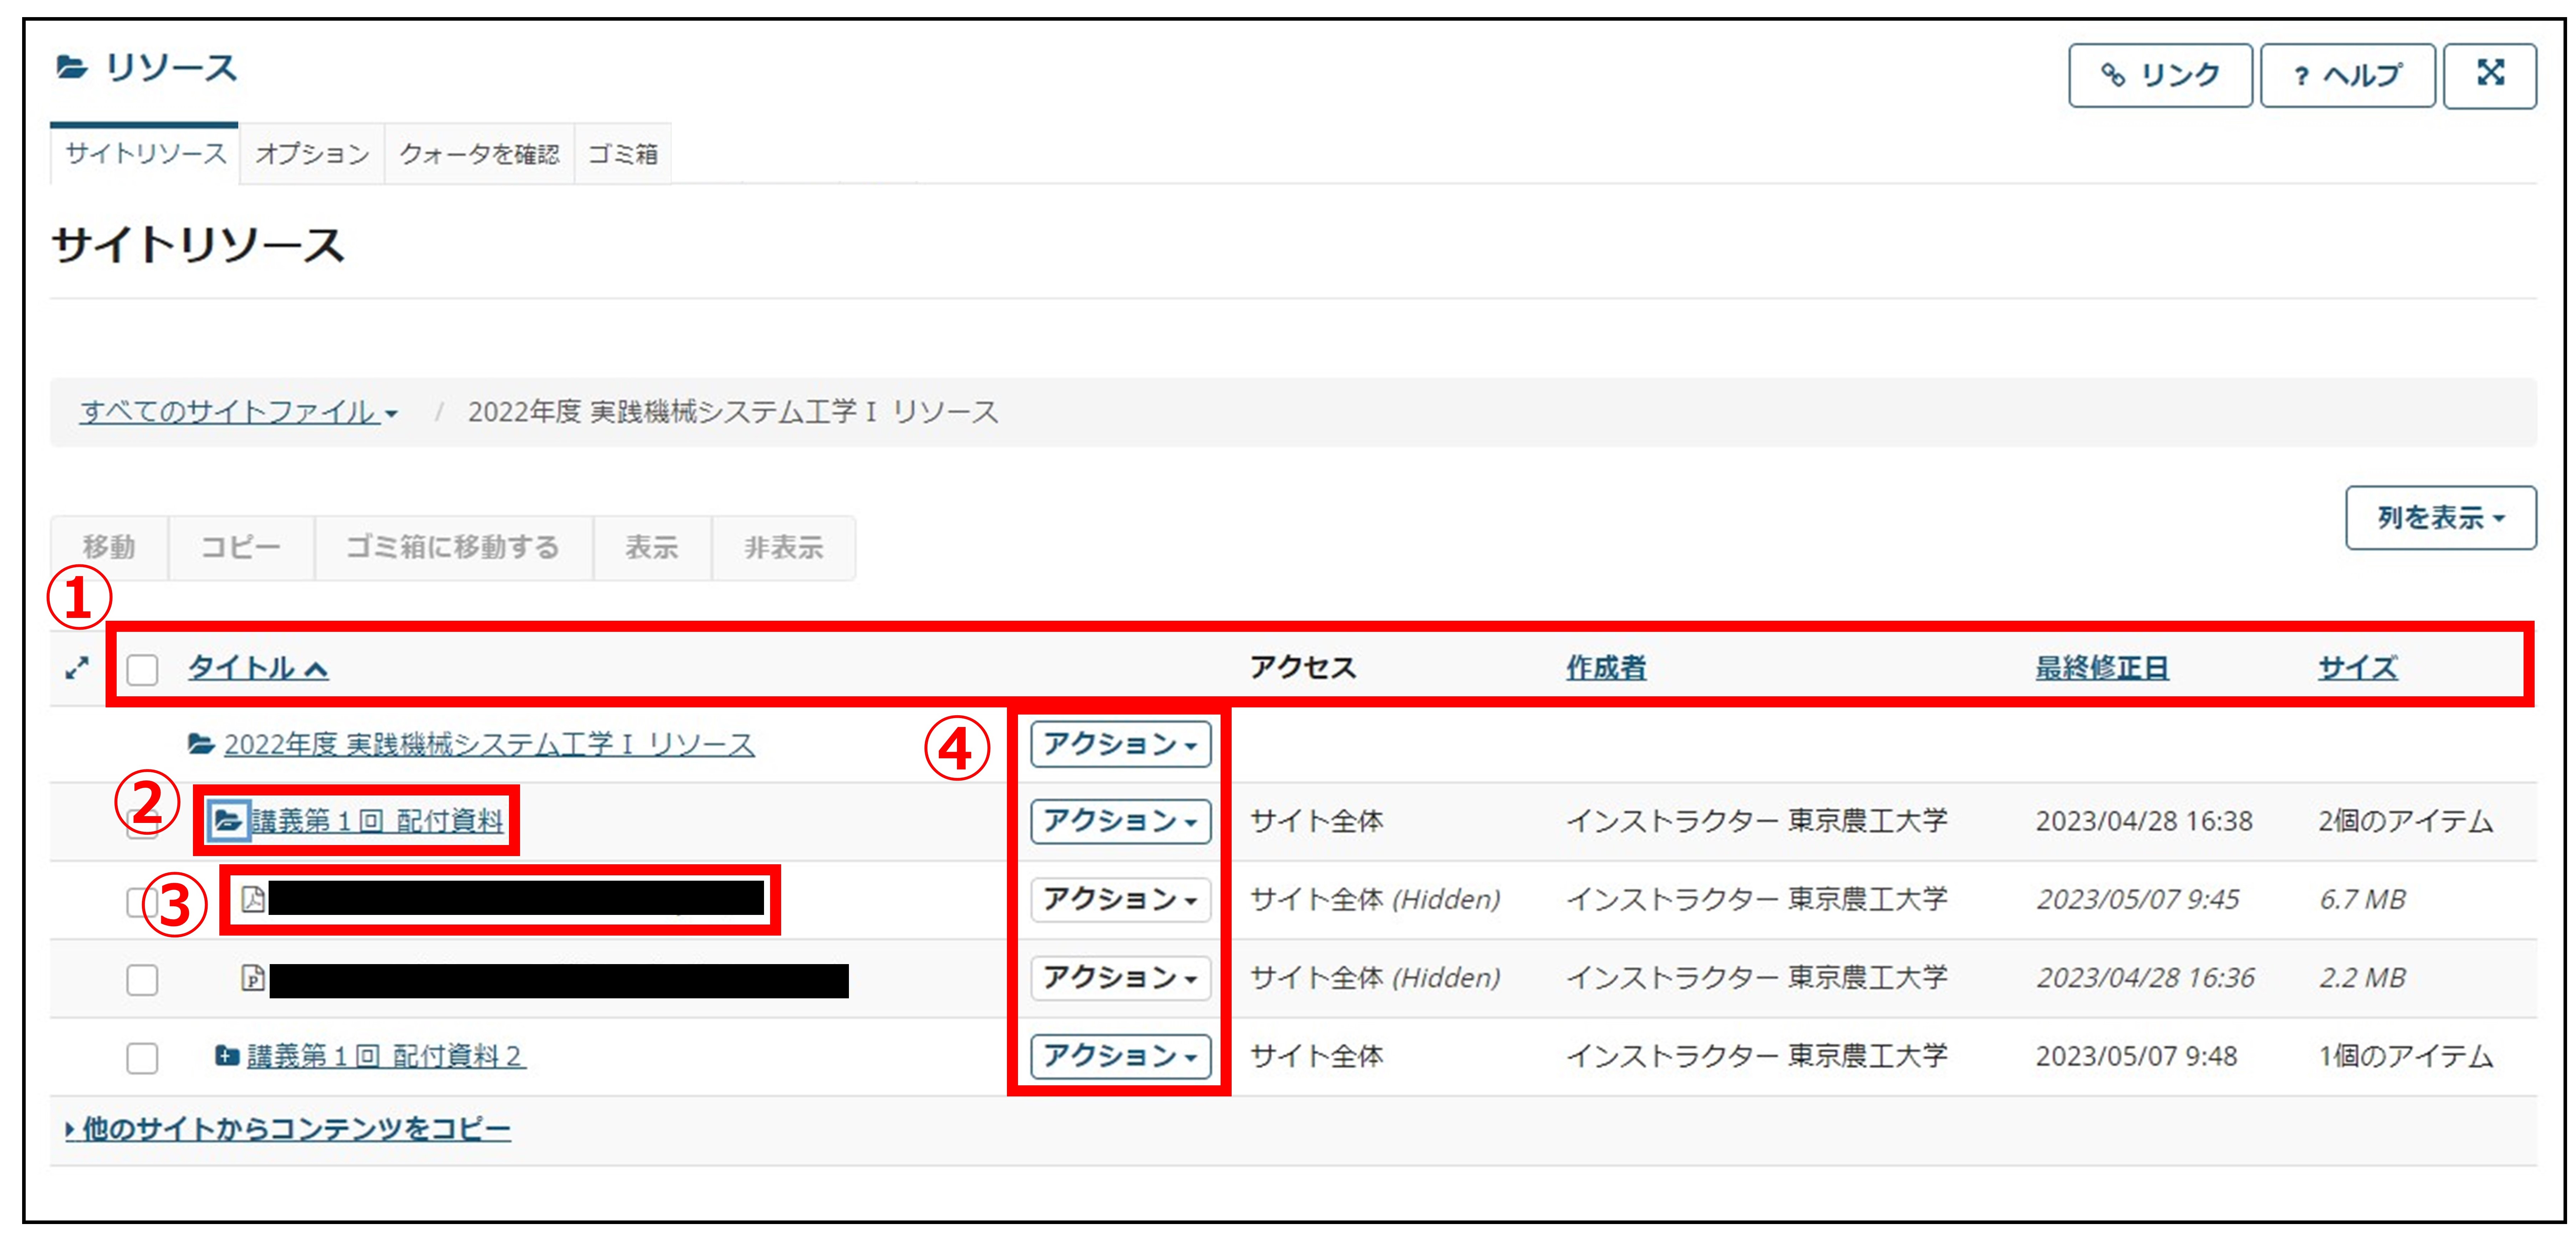Screen dimensions: 2576x1244
Task: Sort by the 作成者 column header
Action: [1606, 668]
